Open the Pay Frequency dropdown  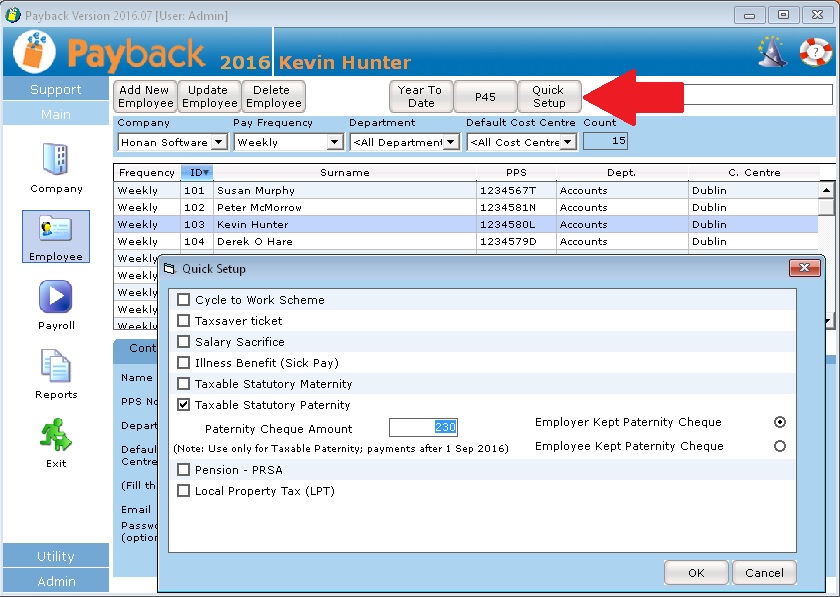point(335,143)
